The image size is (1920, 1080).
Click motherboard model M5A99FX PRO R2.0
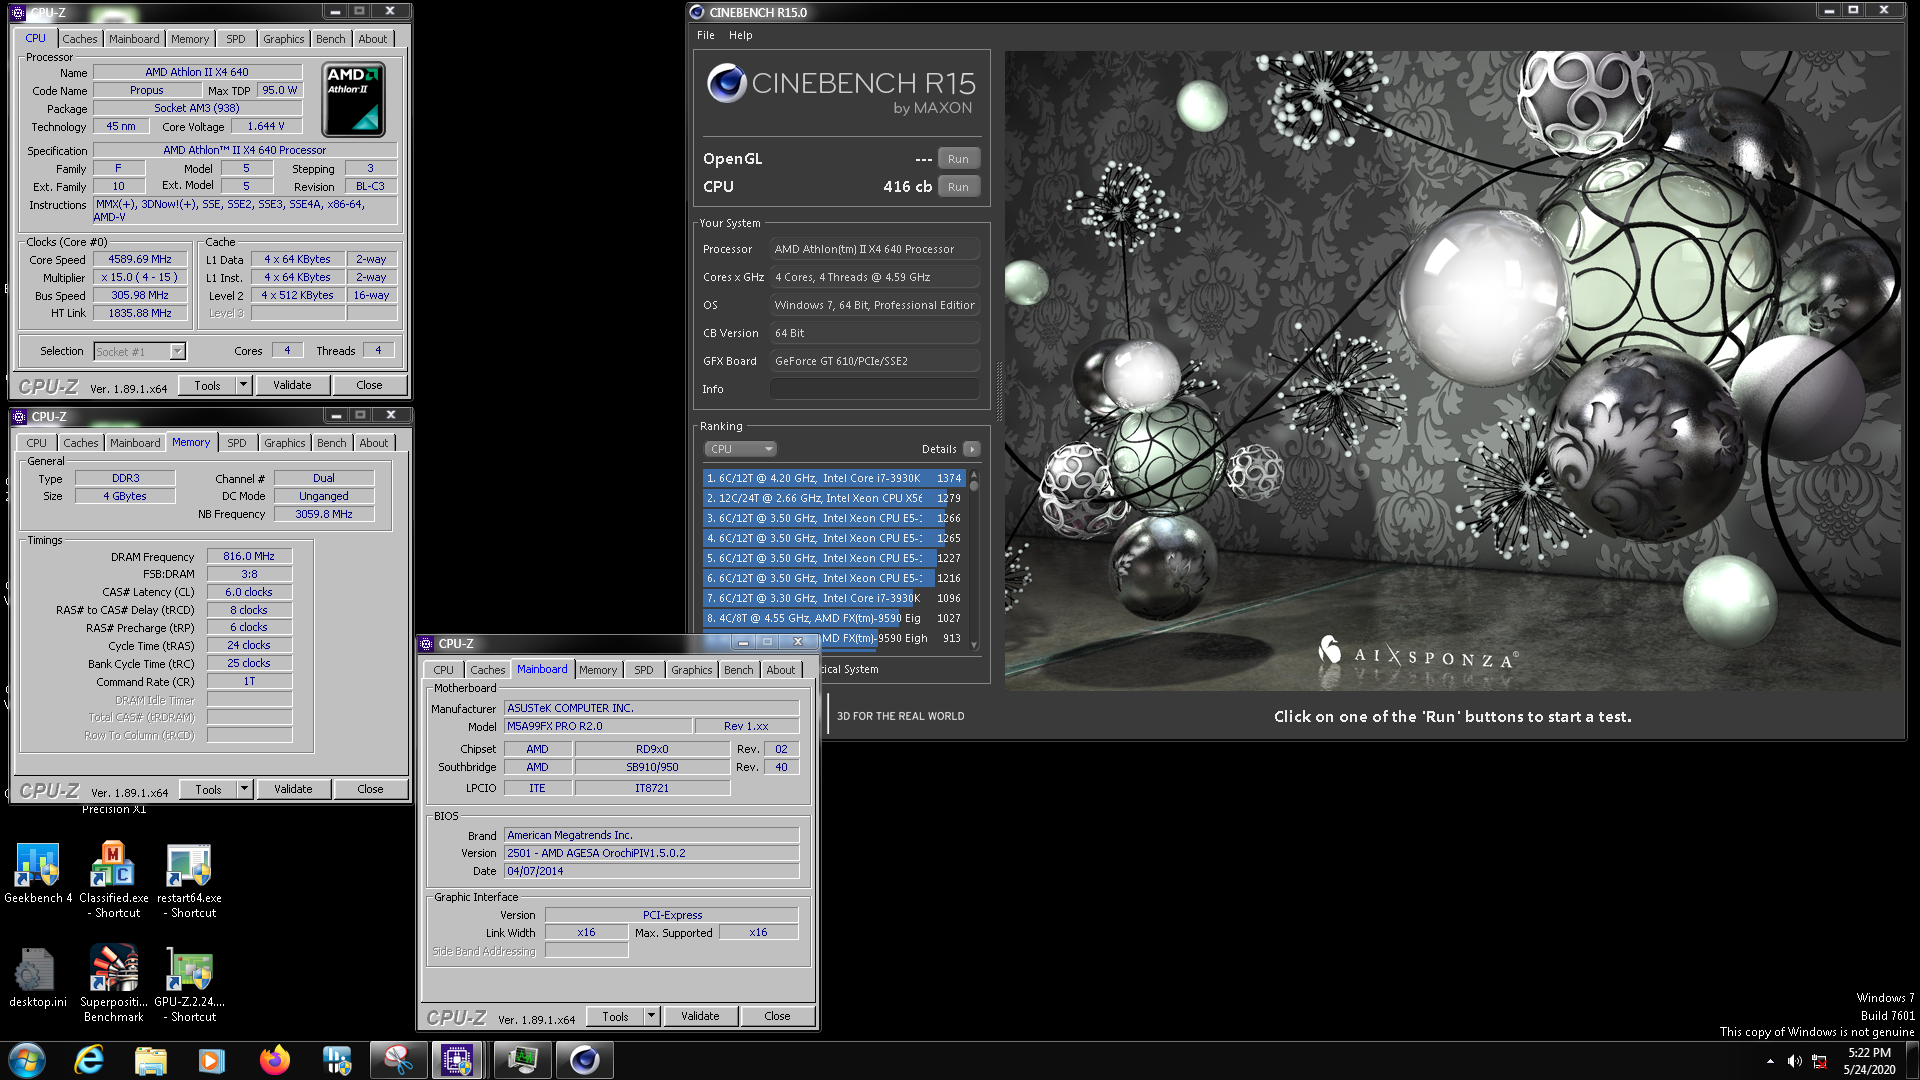pyautogui.click(x=597, y=726)
